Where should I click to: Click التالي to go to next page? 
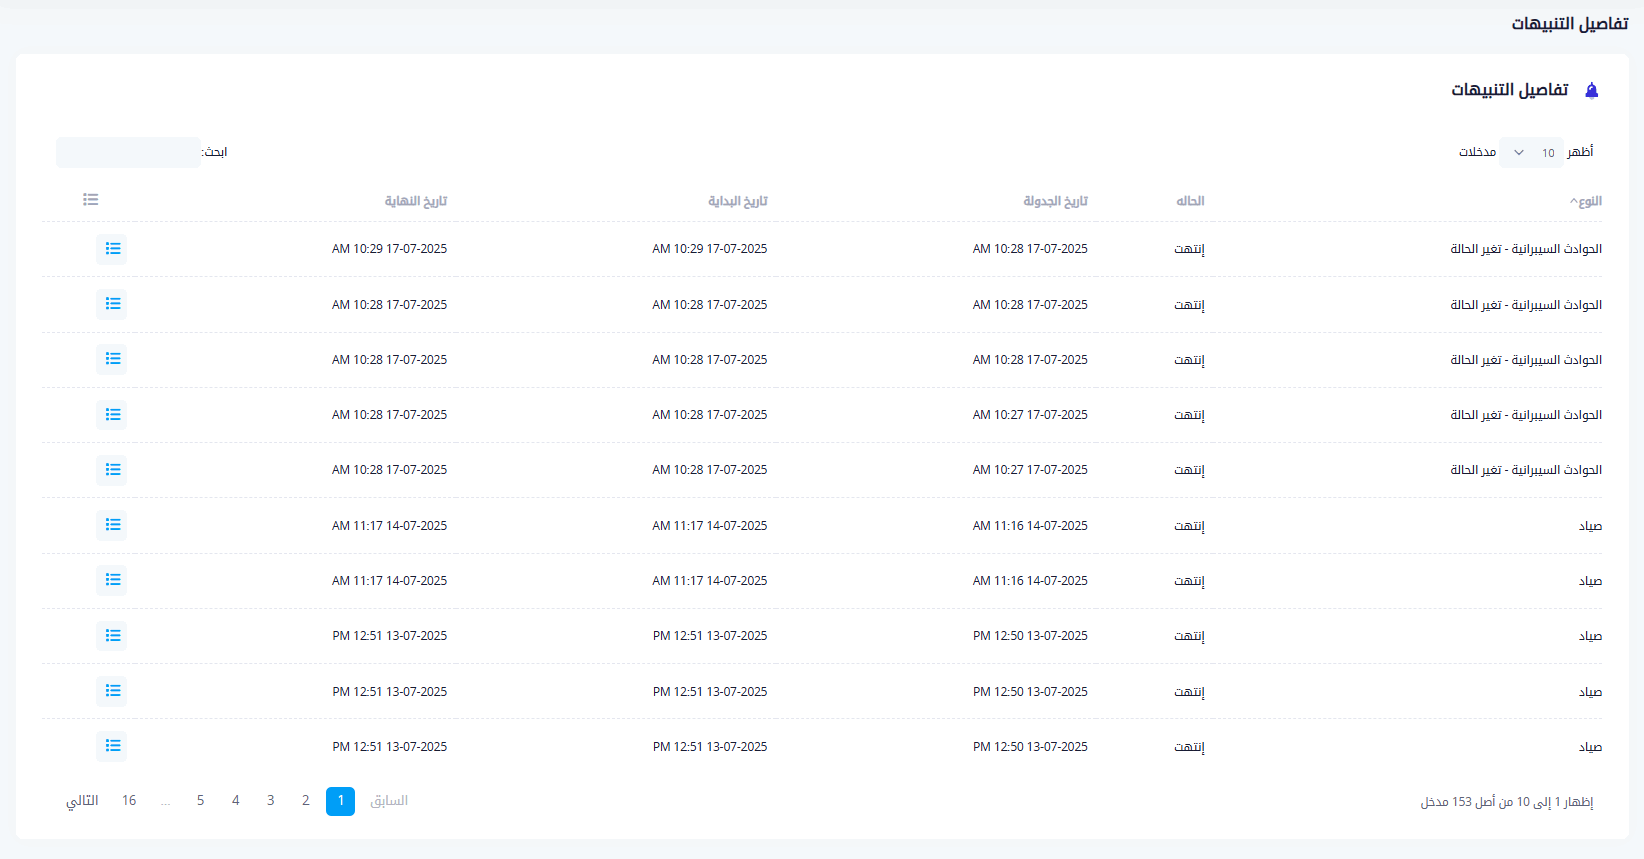coord(82,801)
